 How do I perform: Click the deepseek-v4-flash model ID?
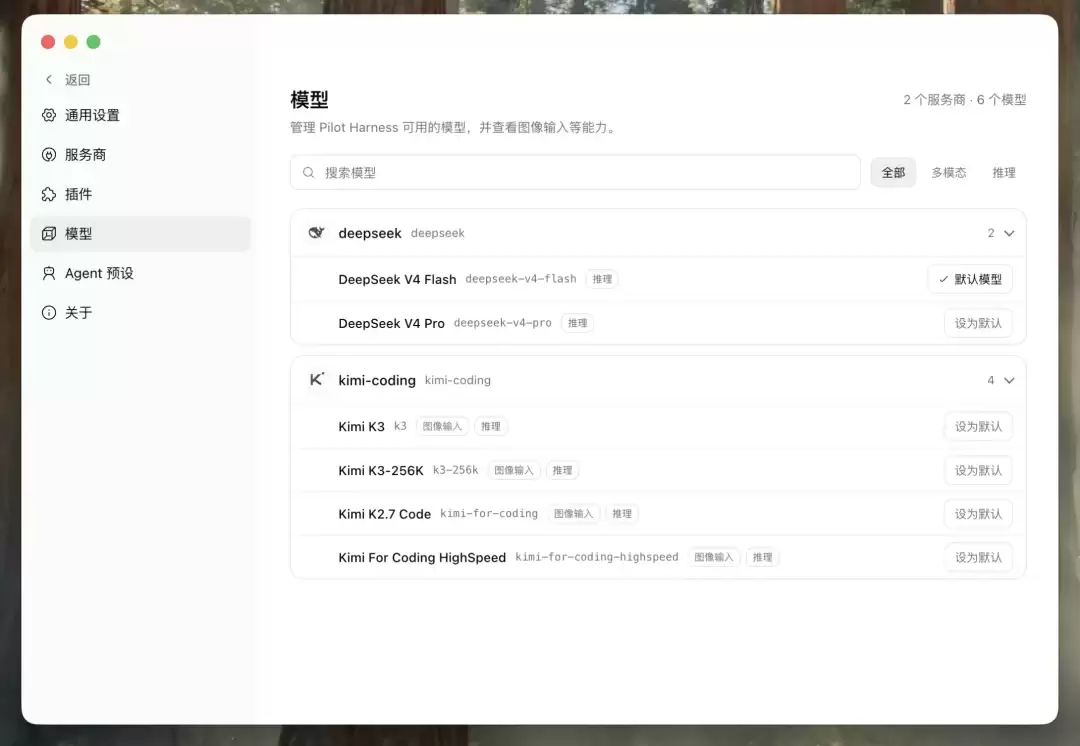(x=521, y=278)
